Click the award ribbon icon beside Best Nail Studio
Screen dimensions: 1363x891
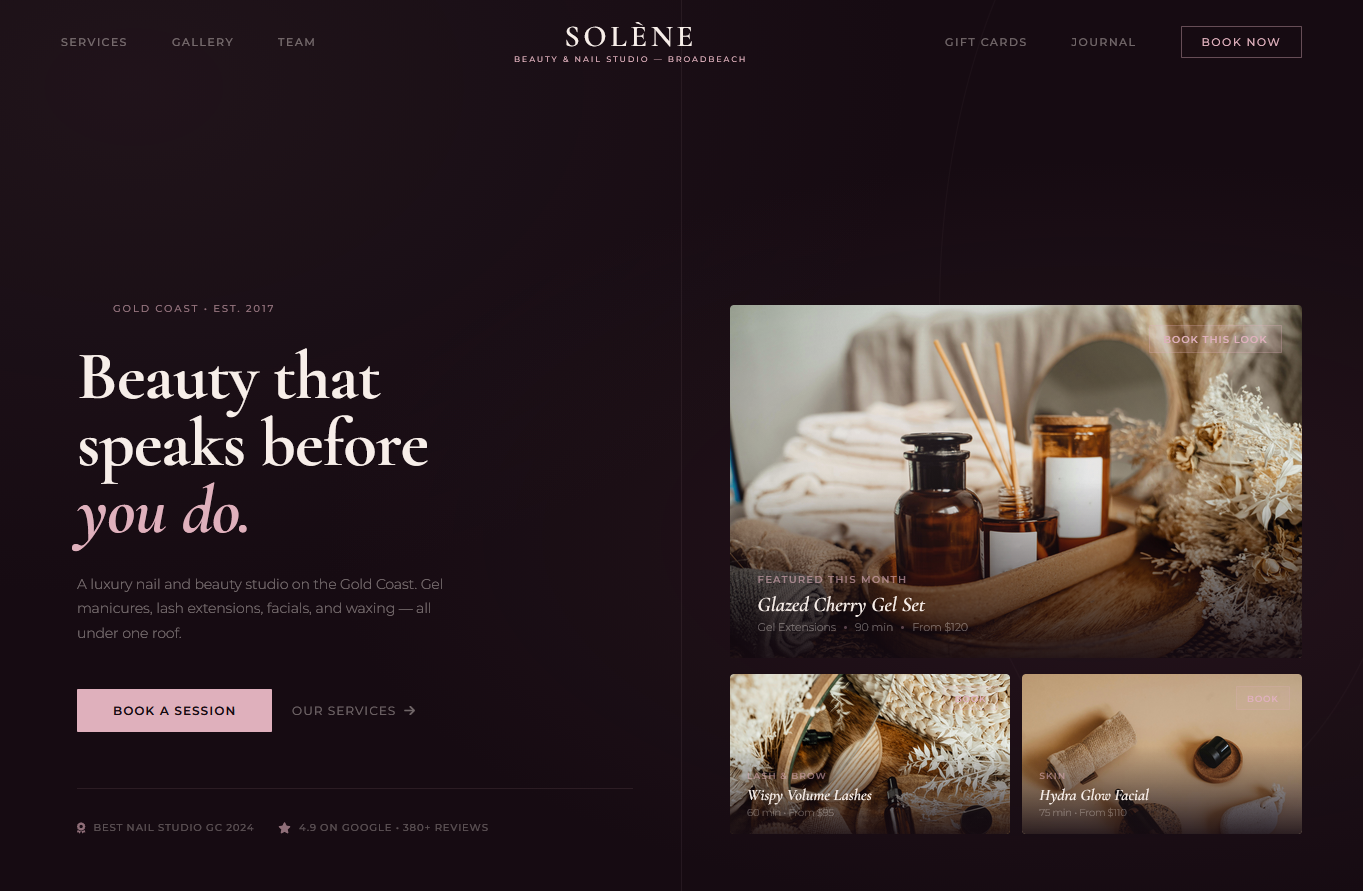[x=81, y=828]
